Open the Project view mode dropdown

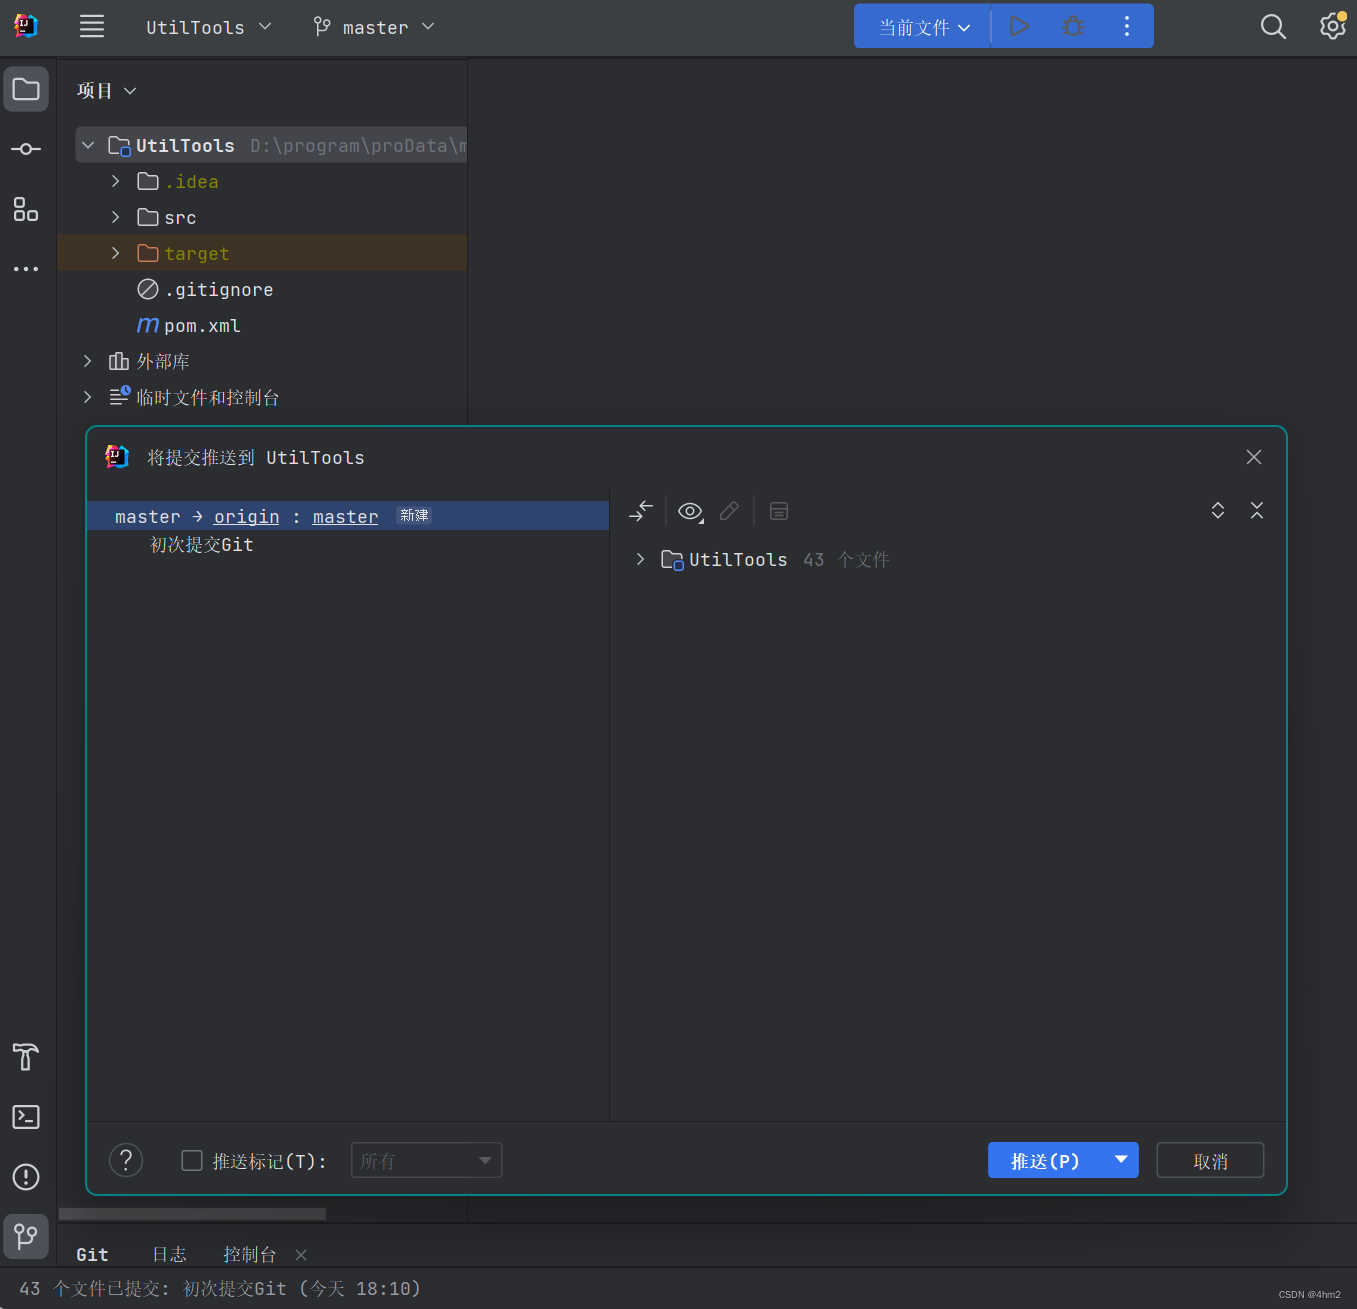pos(106,90)
